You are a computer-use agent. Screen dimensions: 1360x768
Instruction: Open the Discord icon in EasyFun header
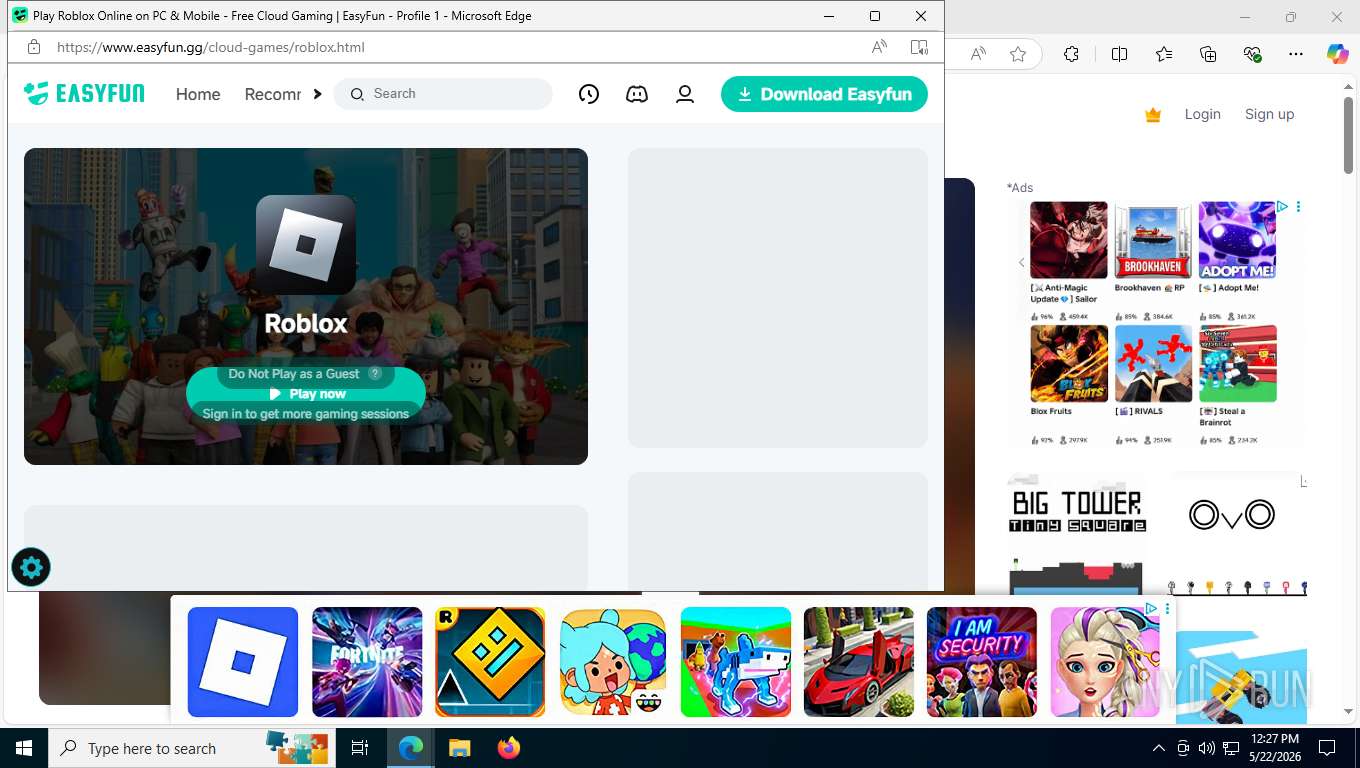(x=637, y=94)
